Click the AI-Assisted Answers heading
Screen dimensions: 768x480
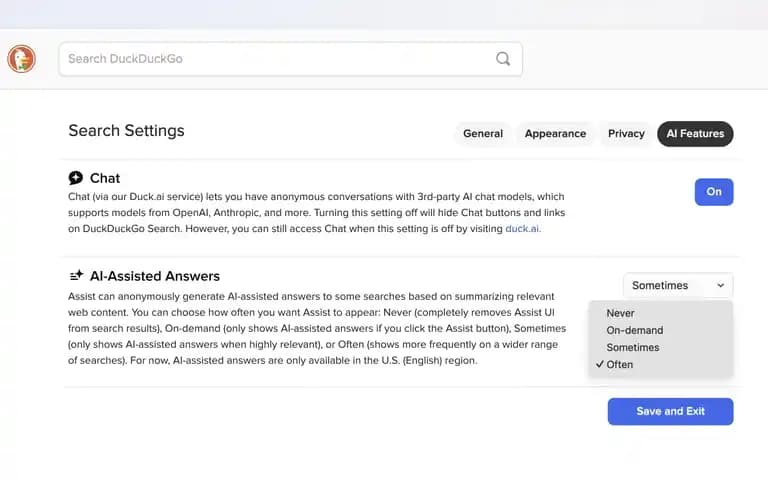155,276
